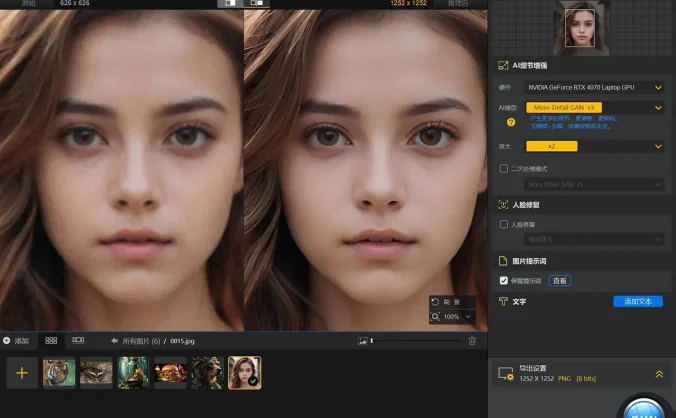Click the large yellow plus tile
The height and width of the screenshot is (418, 676).
[22, 373]
